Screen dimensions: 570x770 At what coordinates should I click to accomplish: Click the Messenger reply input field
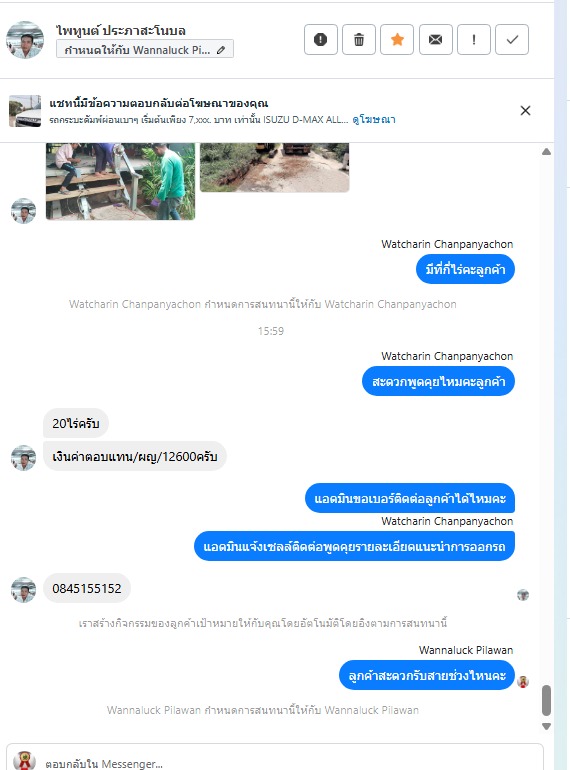[x=275, y=758]
